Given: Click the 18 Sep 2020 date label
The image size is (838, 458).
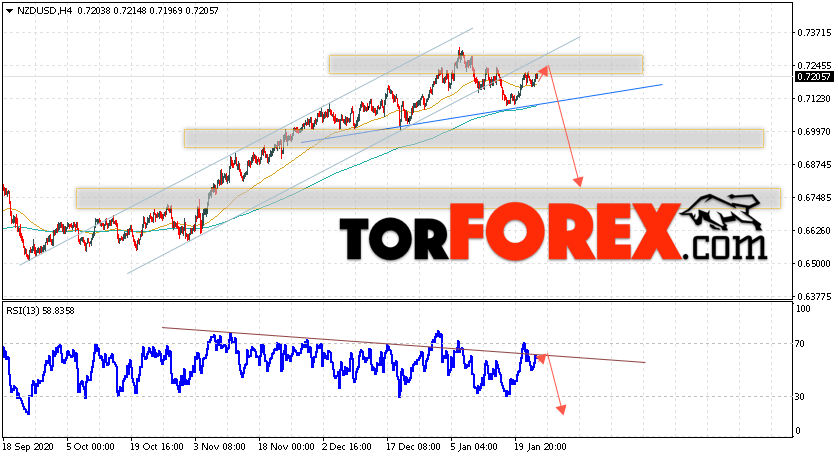Looking at the screenshot, I should [x=28, y=447].
